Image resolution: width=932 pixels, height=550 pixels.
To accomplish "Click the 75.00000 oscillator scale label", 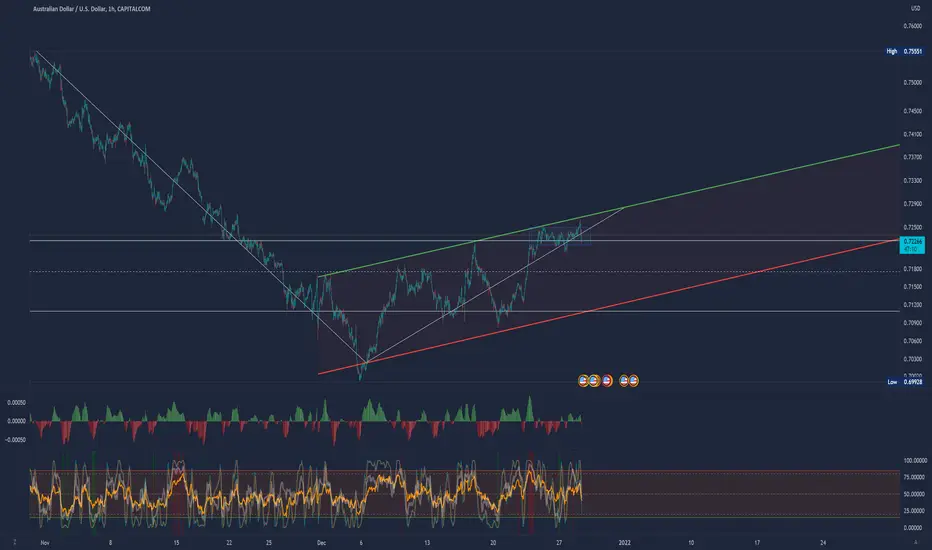I will click(x=915, y=477).
